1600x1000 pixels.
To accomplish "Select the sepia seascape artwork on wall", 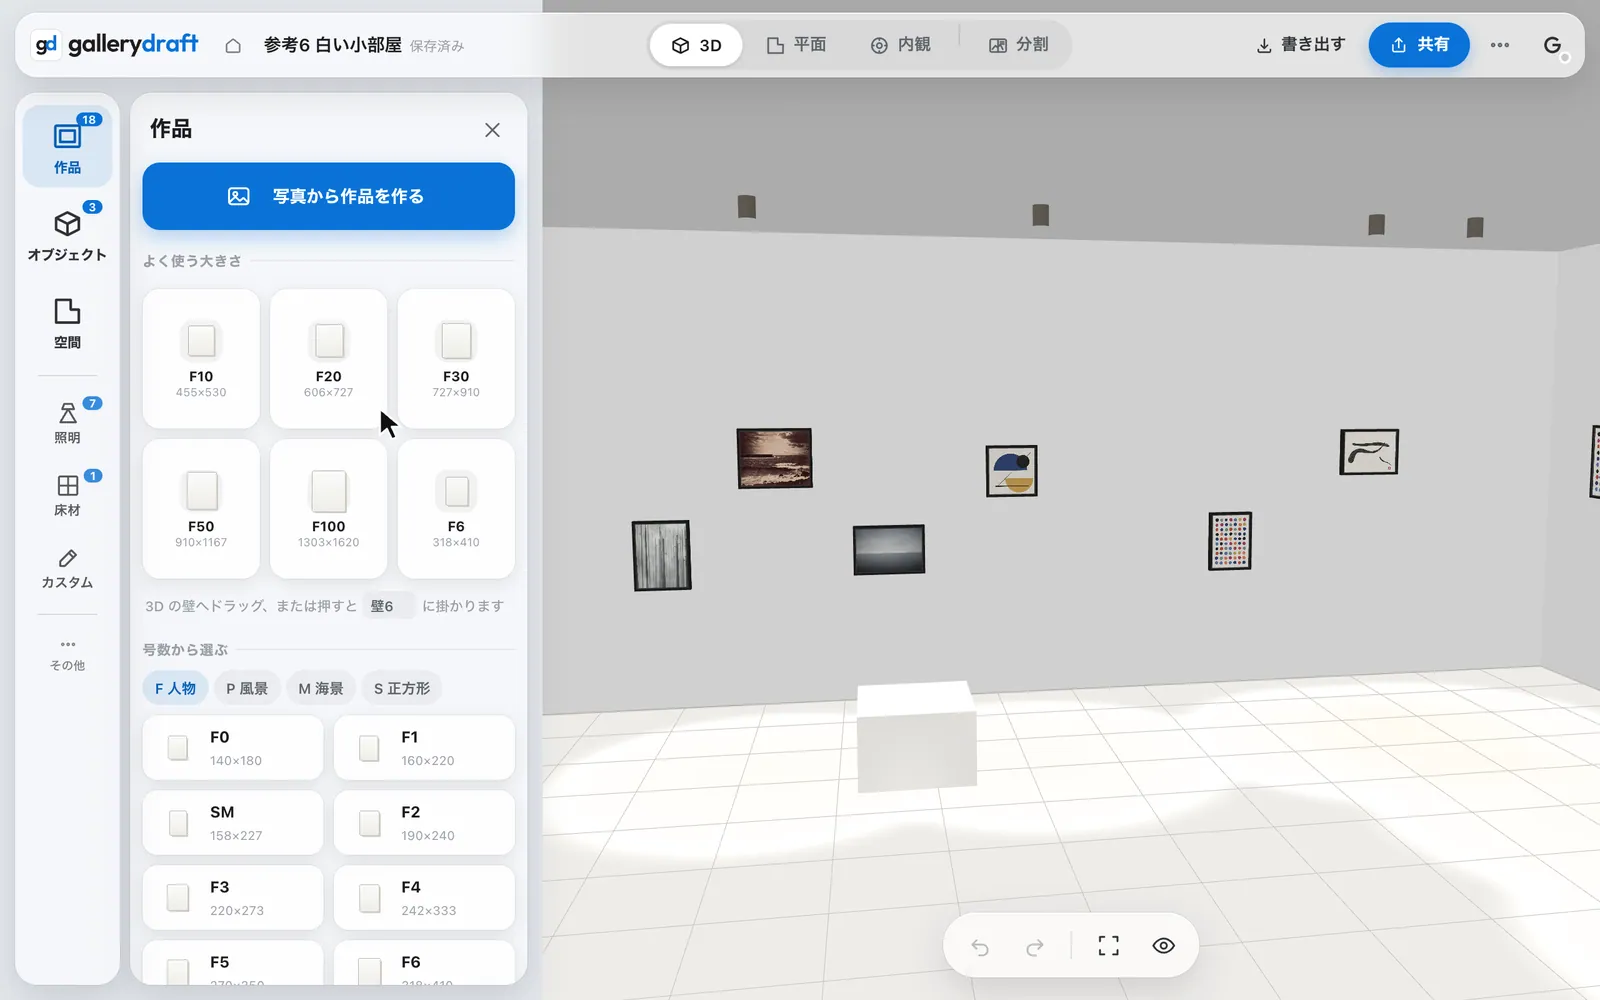I will click(775, 458).
